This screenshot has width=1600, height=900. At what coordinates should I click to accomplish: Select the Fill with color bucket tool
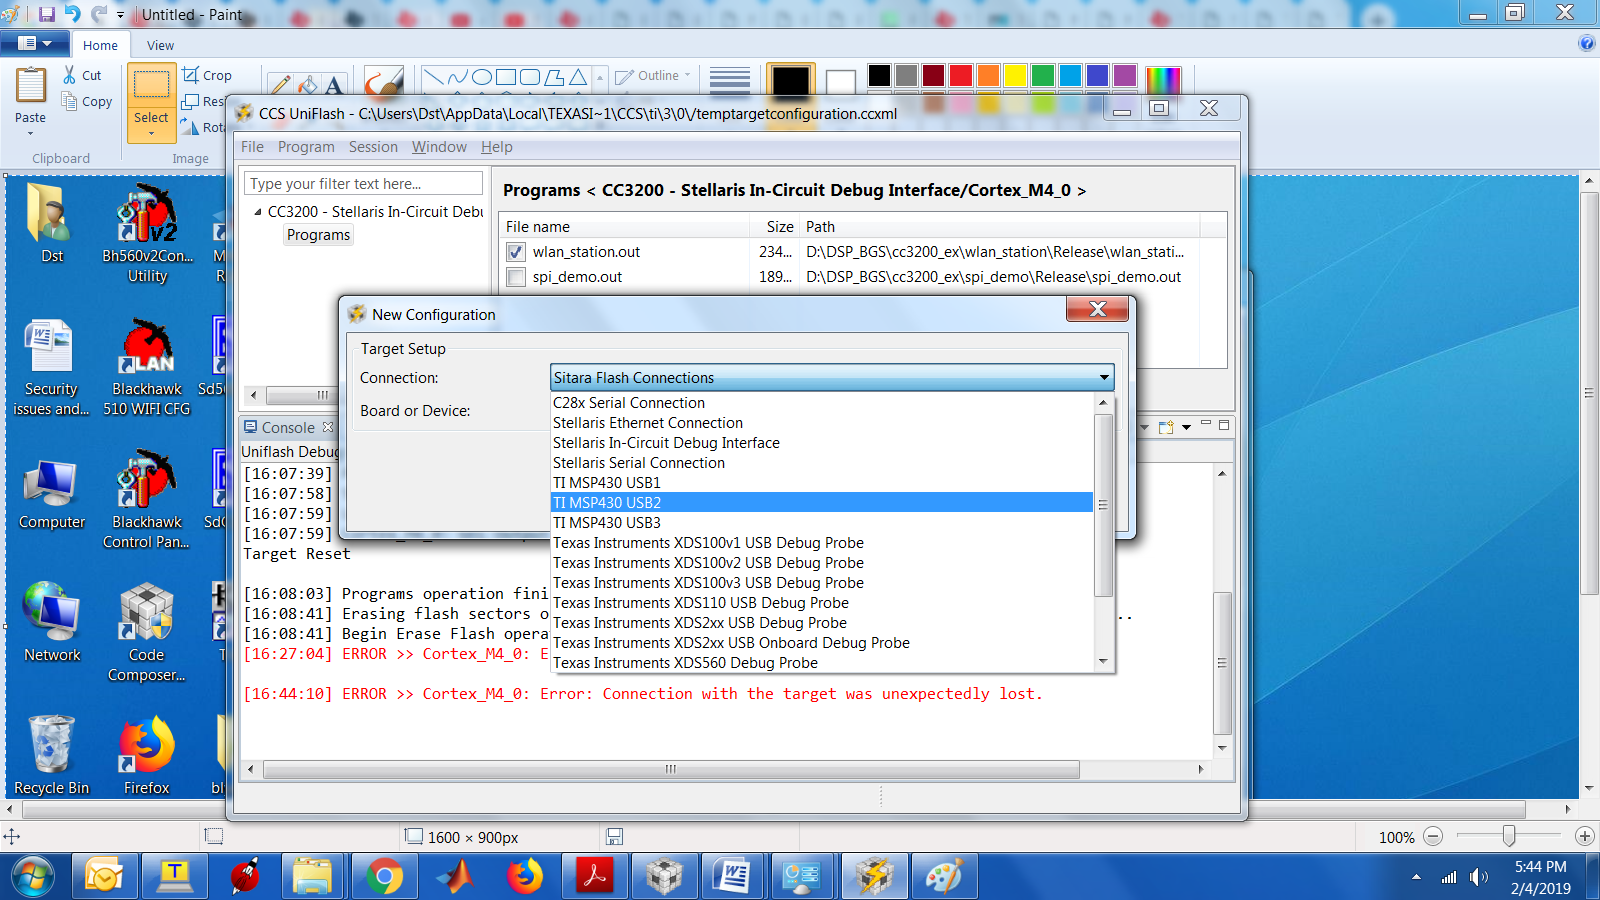[x=307, y=85]
